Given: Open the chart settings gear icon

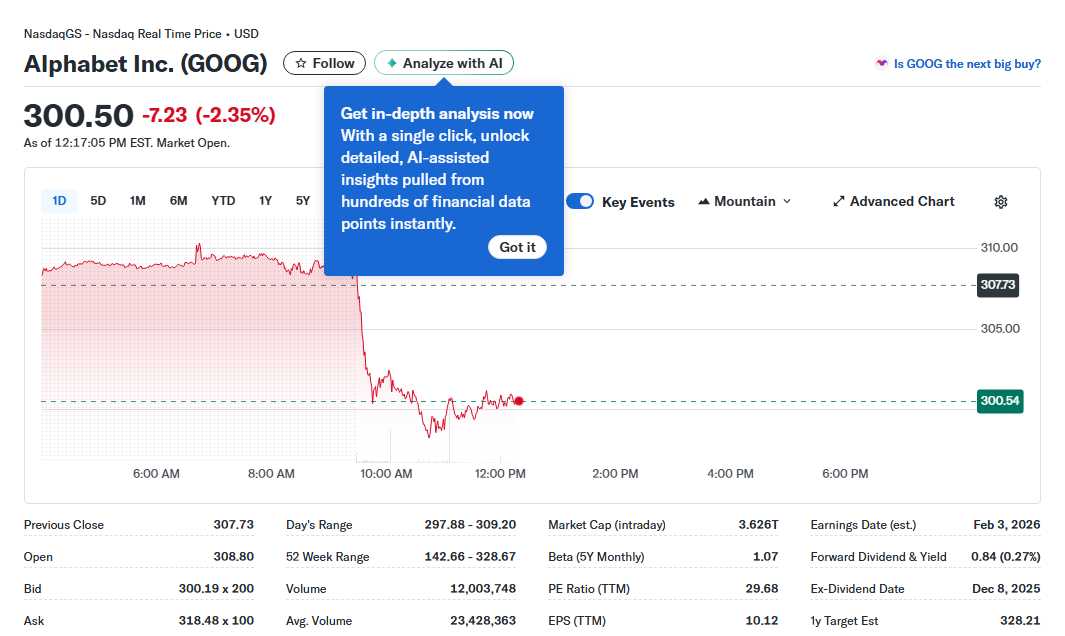Looking at the screenshot, I should tap(1000, 201).
